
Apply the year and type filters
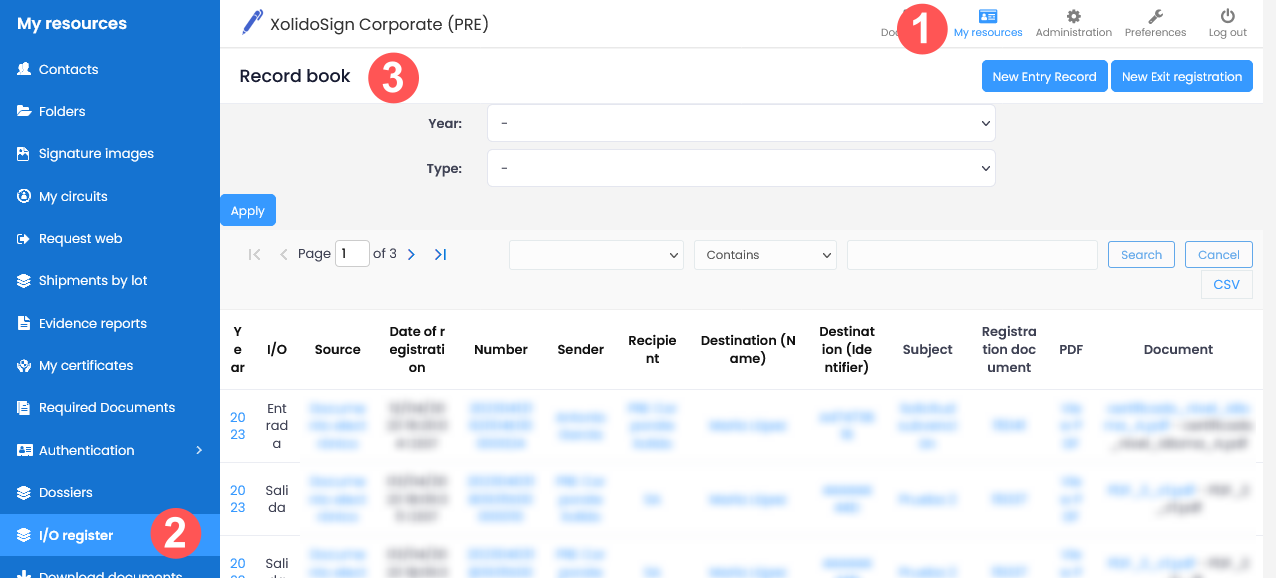point(248,210)
